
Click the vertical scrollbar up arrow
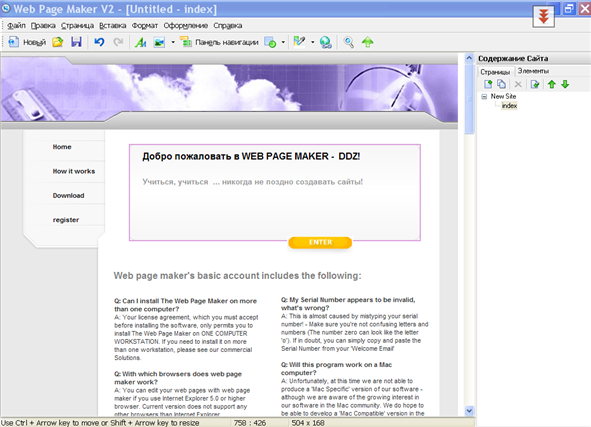[469, 58]
